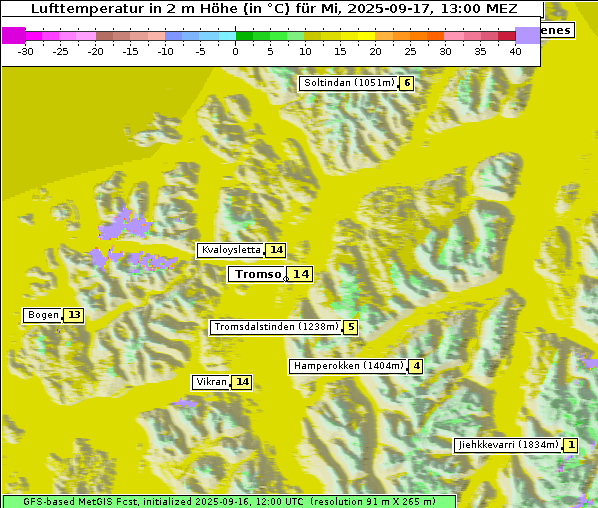598x508 pixels.
Task: Click the Tromsdalstinden (1238m) label
Action: pyautogui.click(x=276, y=327)
